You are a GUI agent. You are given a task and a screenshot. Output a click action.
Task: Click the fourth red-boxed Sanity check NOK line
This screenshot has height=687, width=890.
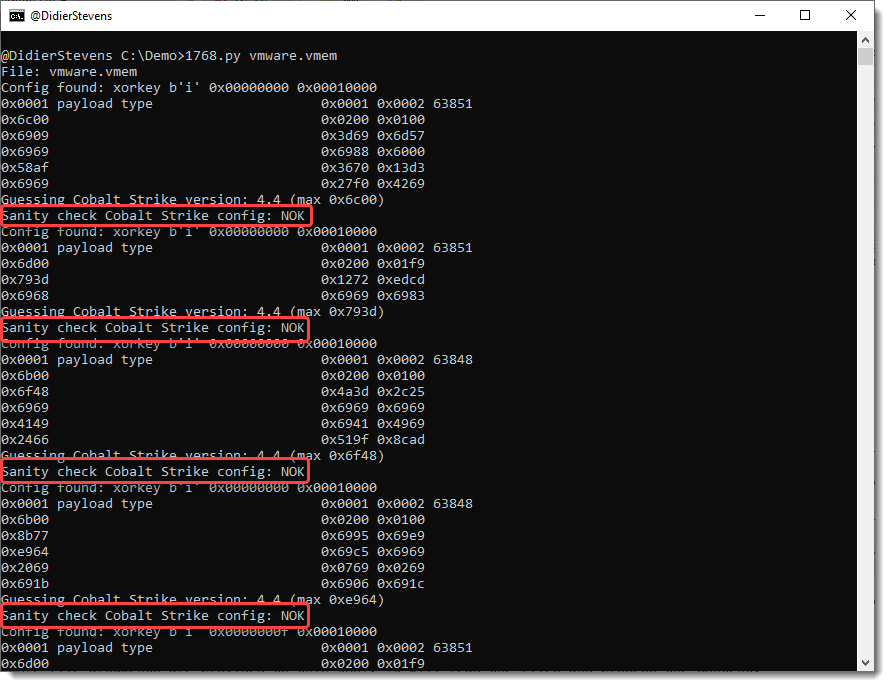pyautogui.click(x=154, y=616)
